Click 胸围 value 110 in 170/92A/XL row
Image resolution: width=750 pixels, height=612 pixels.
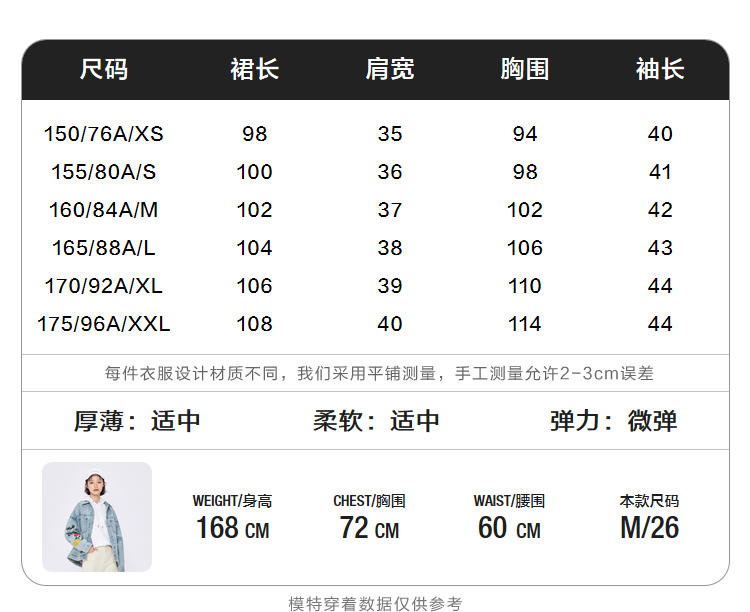[x=525, y=286]
